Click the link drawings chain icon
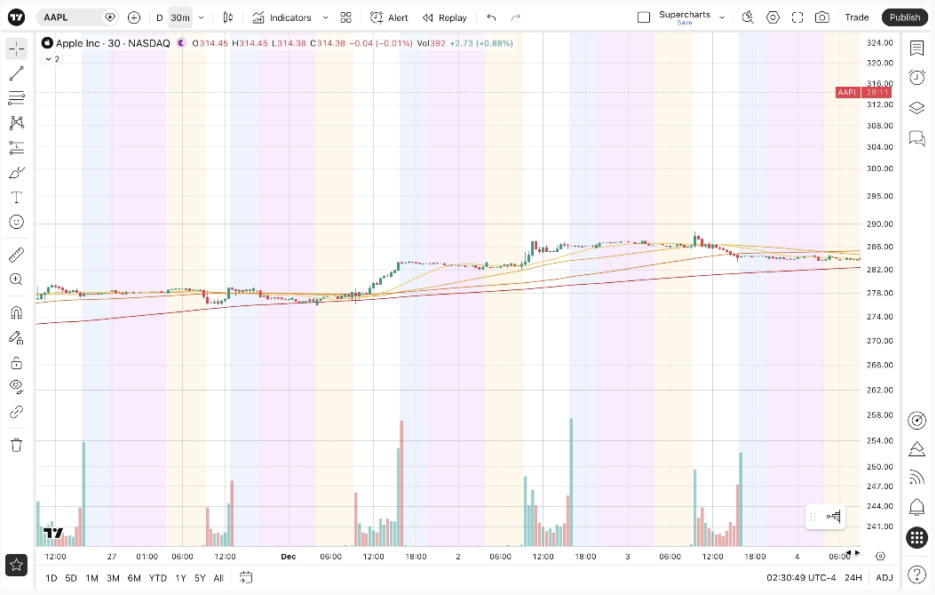 17,412
